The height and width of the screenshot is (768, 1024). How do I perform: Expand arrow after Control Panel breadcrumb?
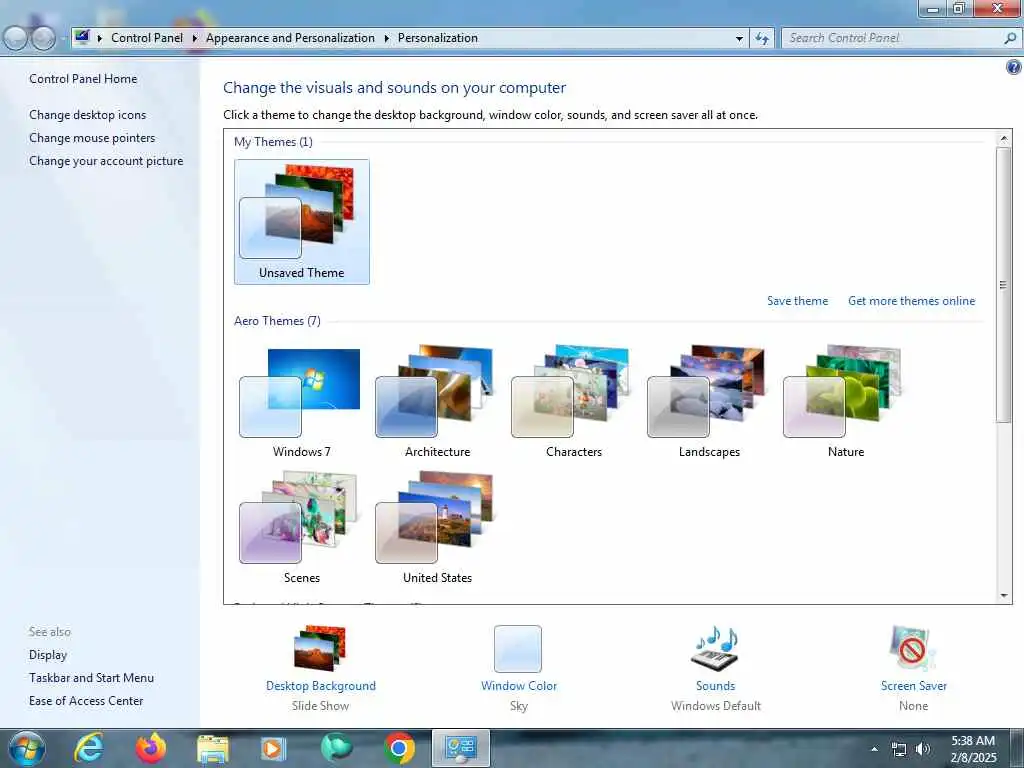click(x=195, y=39)
